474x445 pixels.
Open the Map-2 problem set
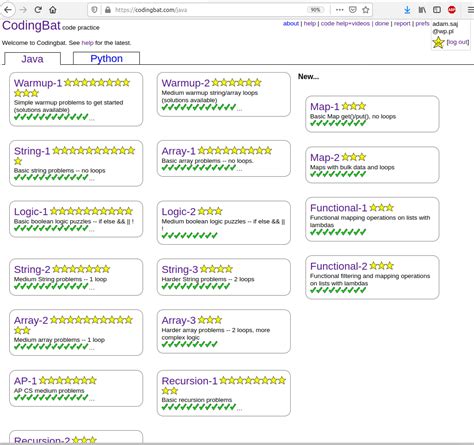(x=325, y=157)
